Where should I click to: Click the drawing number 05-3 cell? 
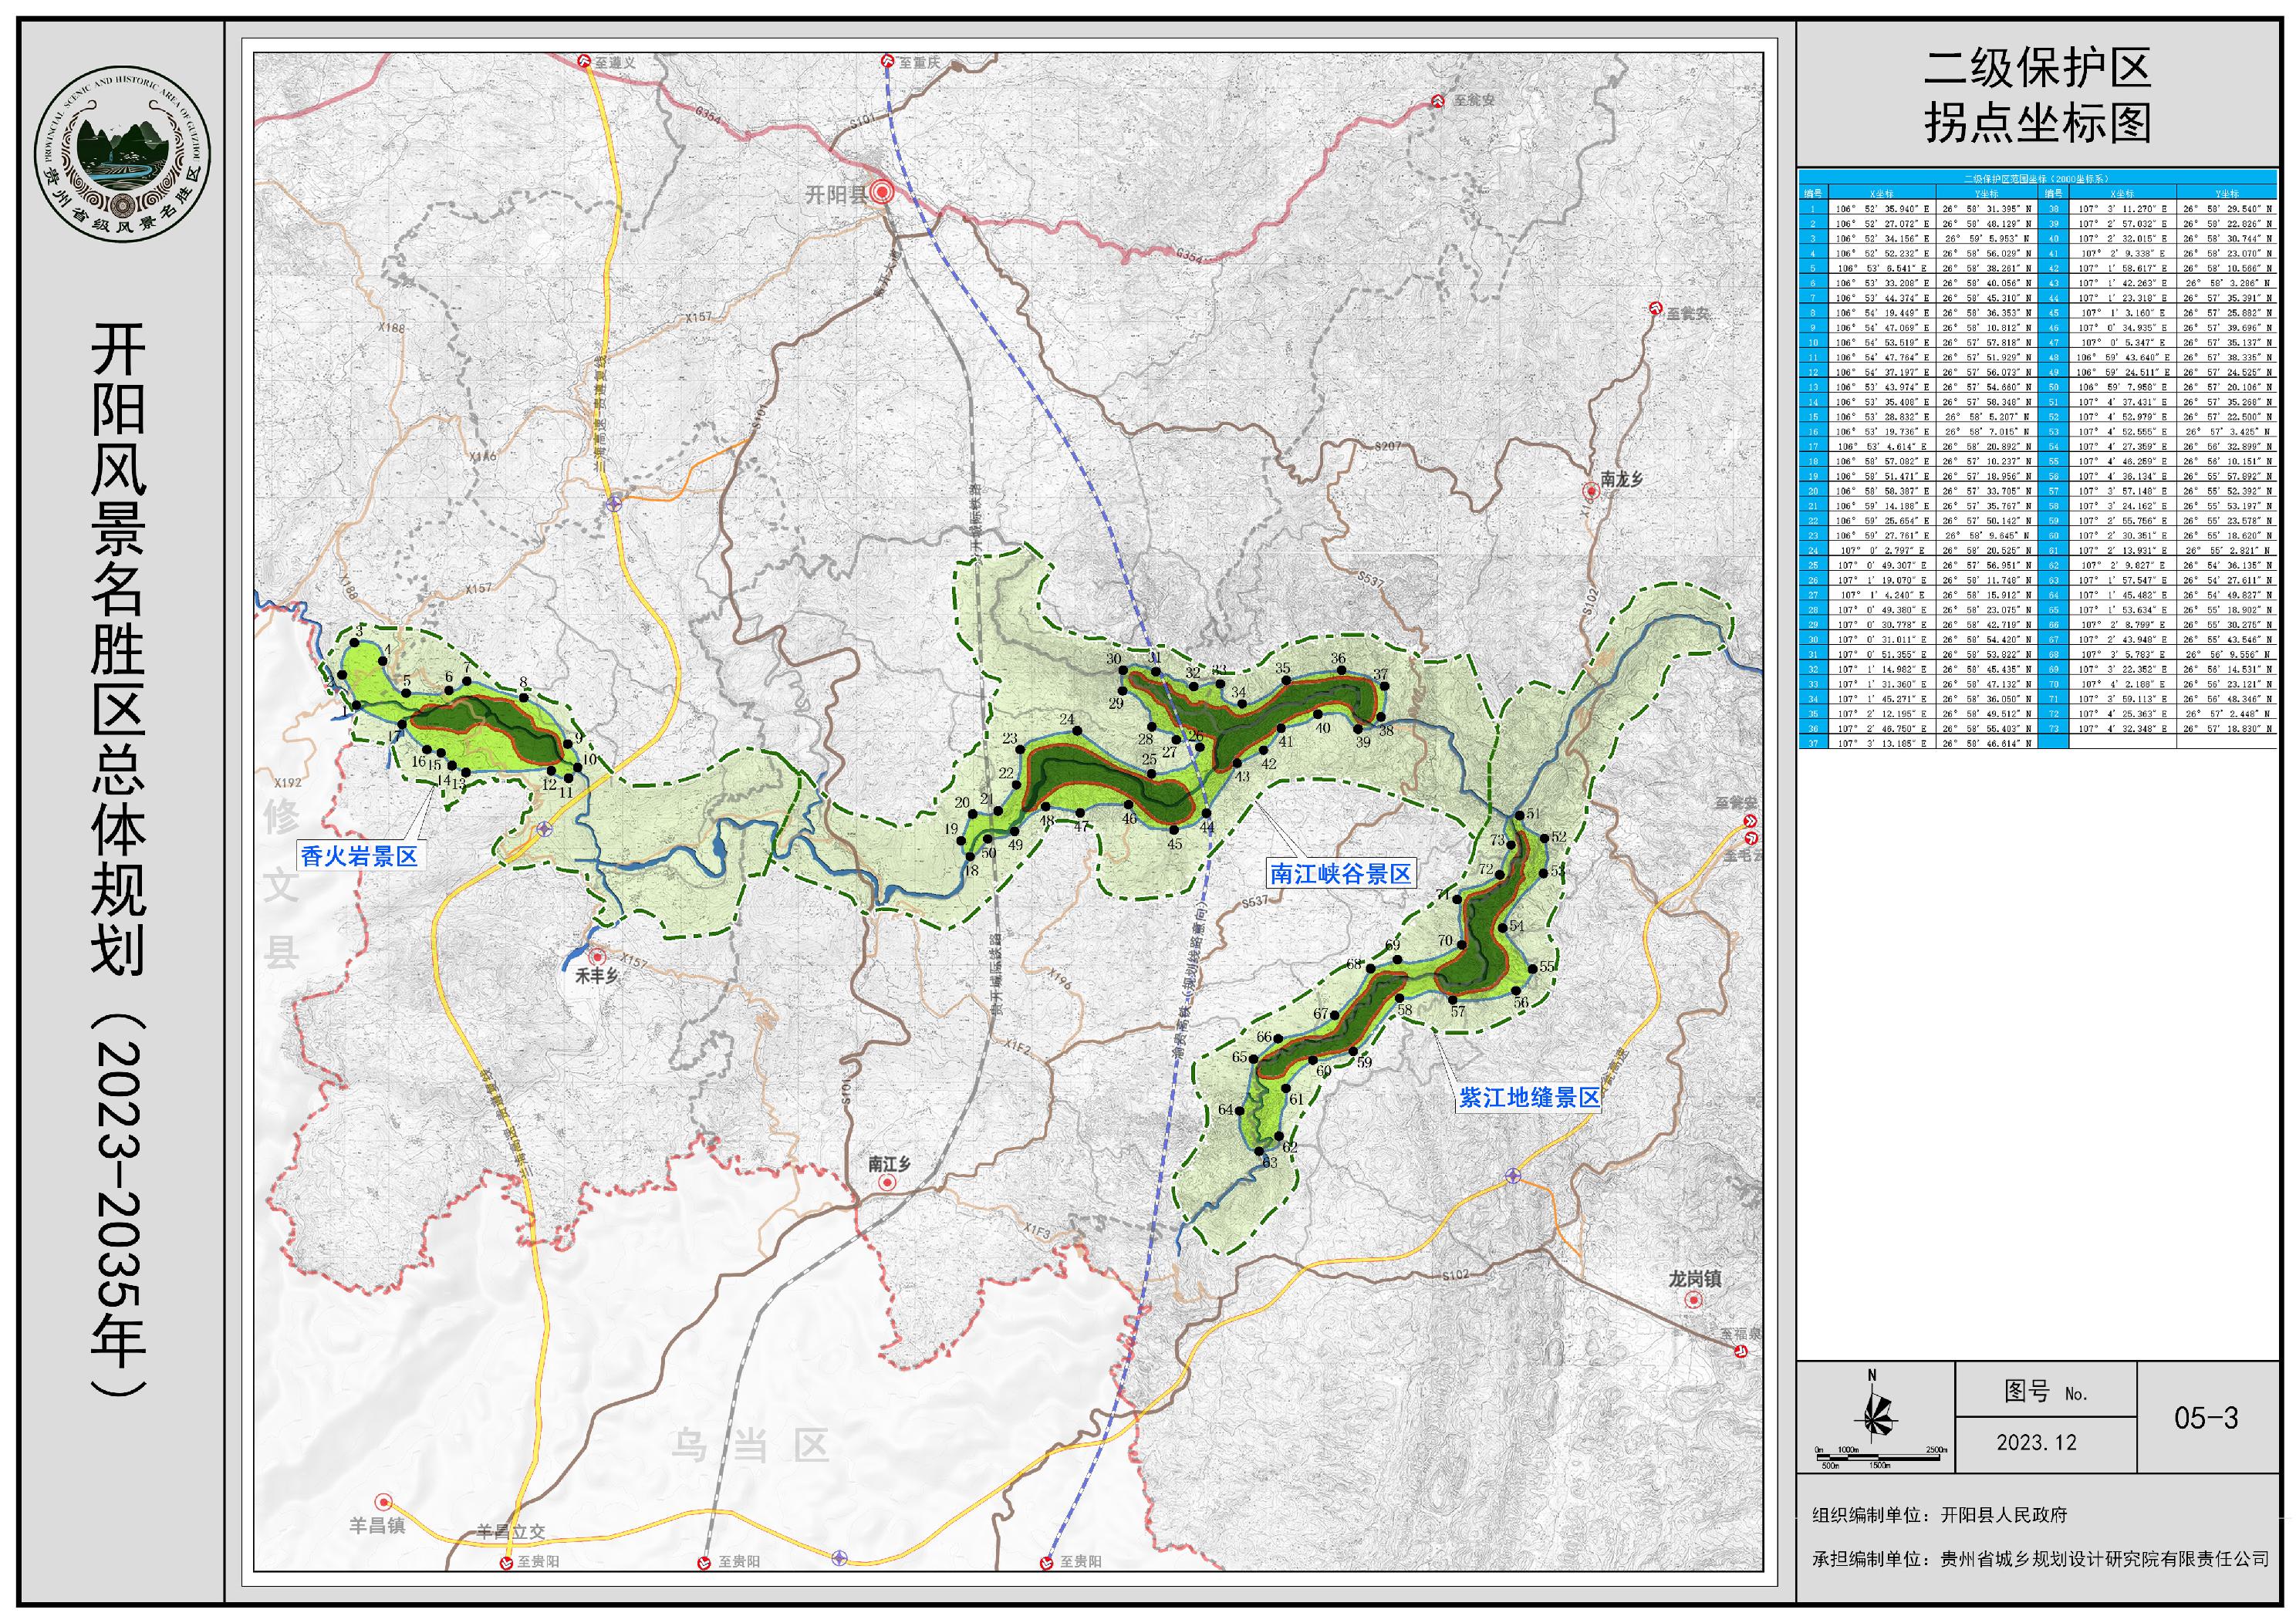click(2206, 1417)
